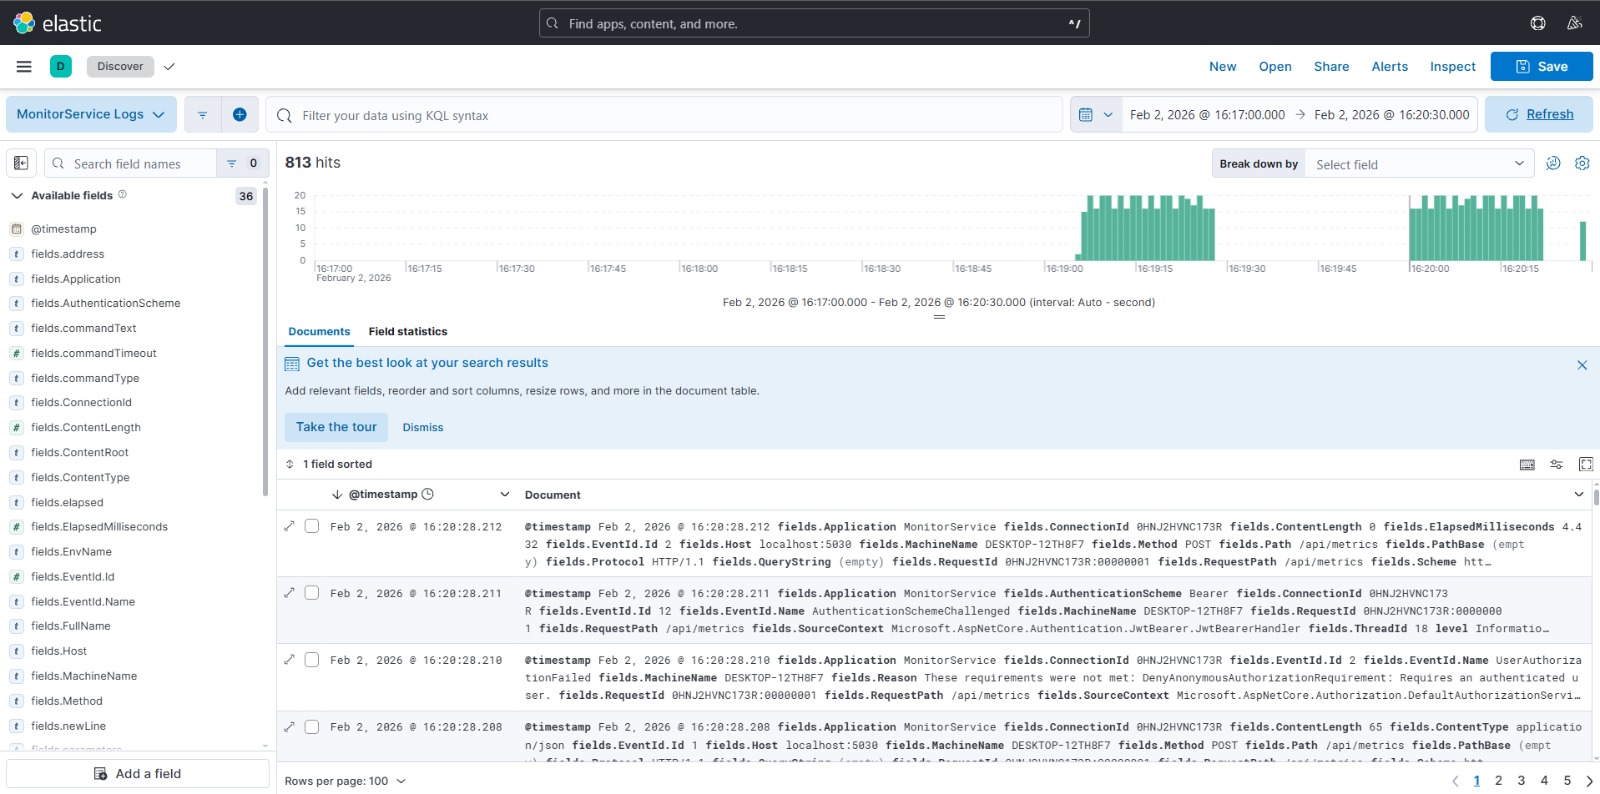The height and width of the screenshot is (794, 1600).
Task: Click the chart visualization edit icon
Action: pyautogui.click(x=1553, y=163)
